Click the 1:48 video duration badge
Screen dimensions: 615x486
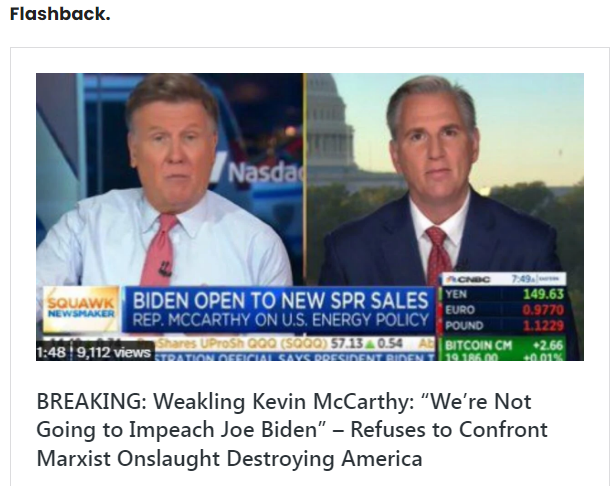pyautogui.click(x=51, y=352)
